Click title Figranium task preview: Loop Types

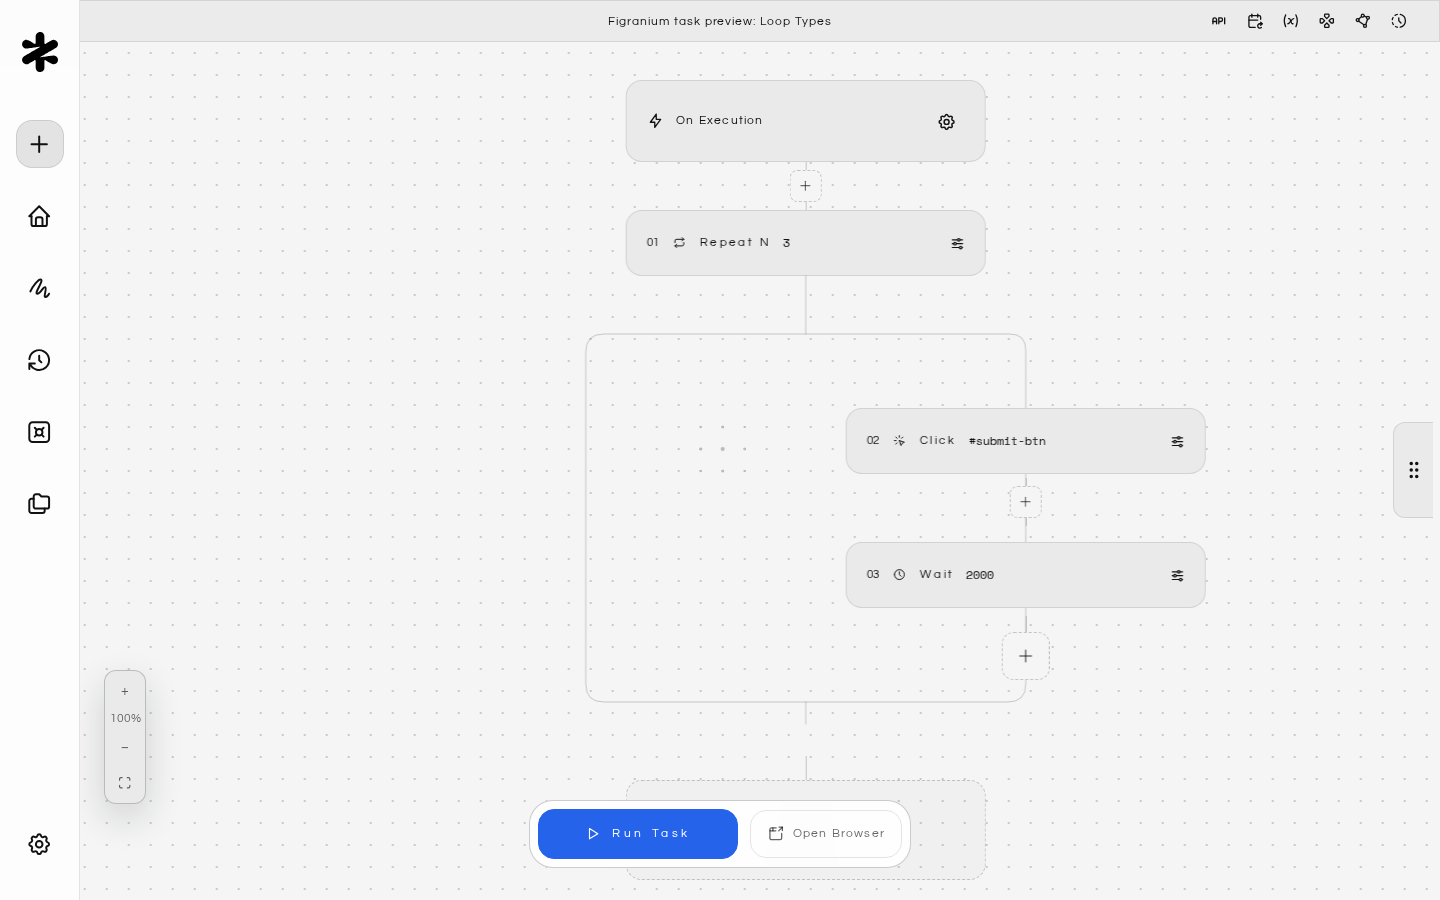pos(720,21)
